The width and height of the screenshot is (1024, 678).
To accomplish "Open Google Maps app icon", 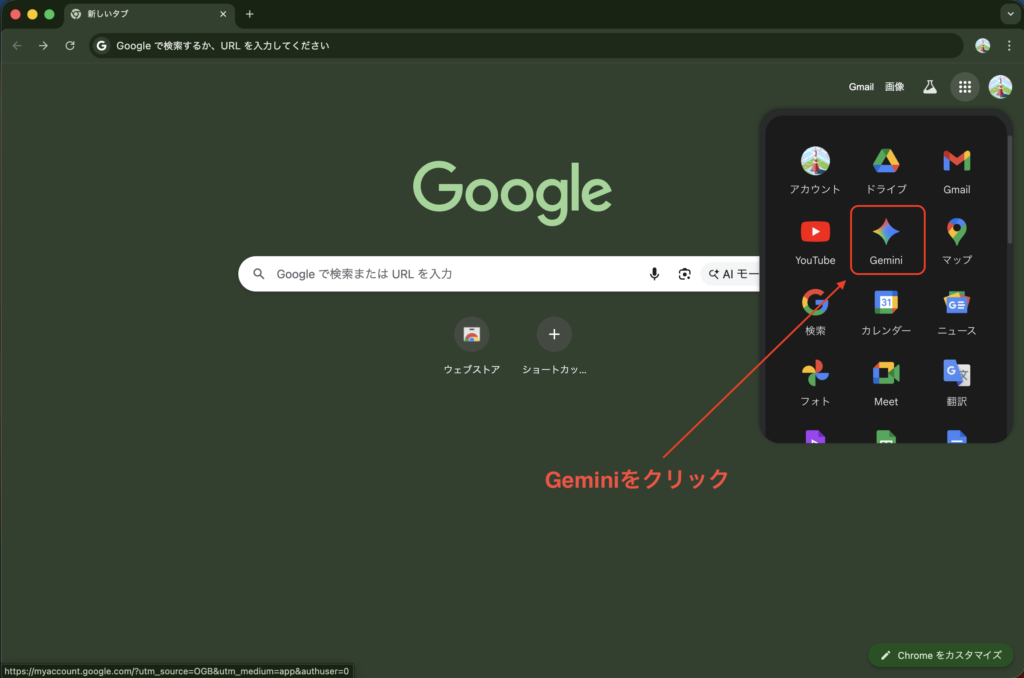I will 956,239.
